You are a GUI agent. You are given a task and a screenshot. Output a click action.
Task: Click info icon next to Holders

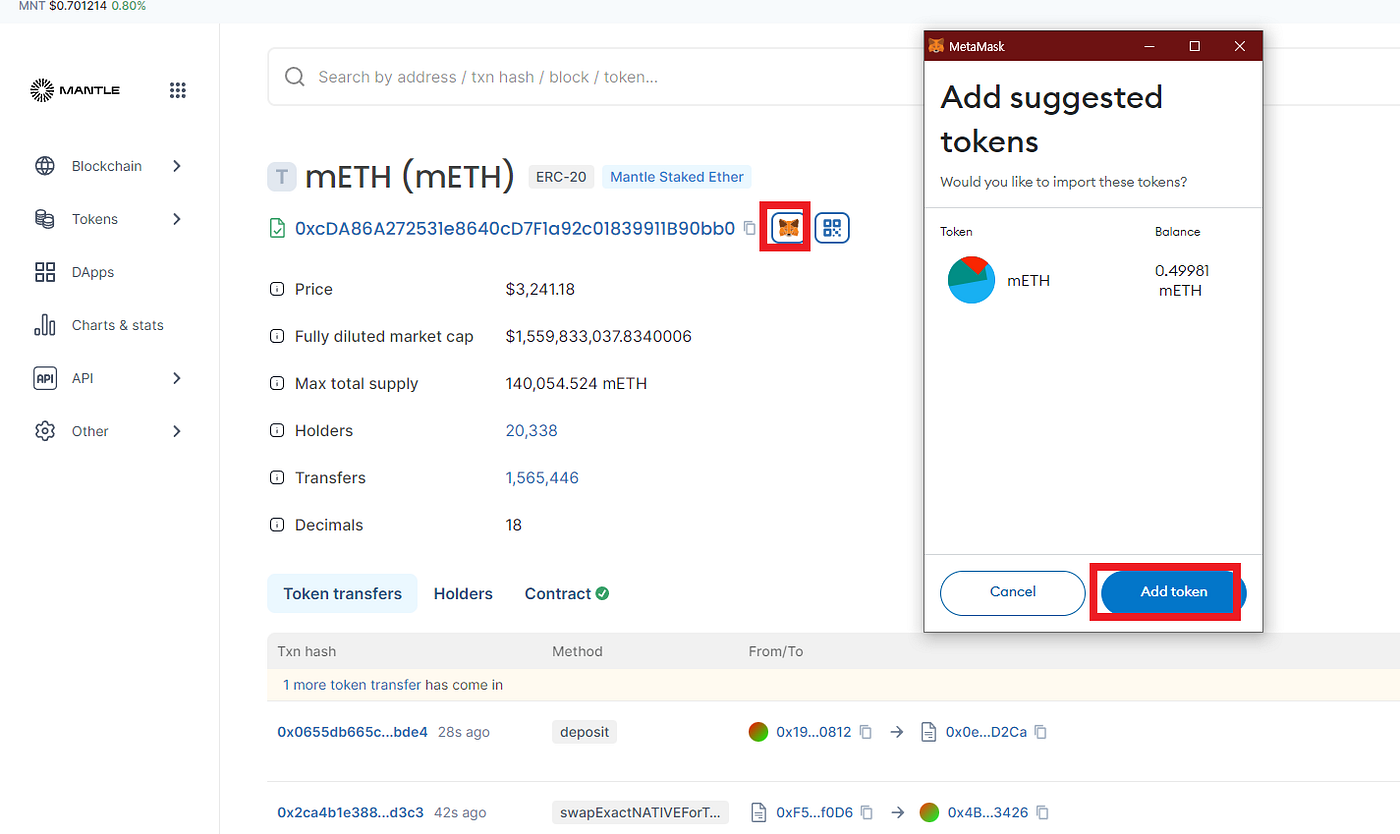(277, 430)
